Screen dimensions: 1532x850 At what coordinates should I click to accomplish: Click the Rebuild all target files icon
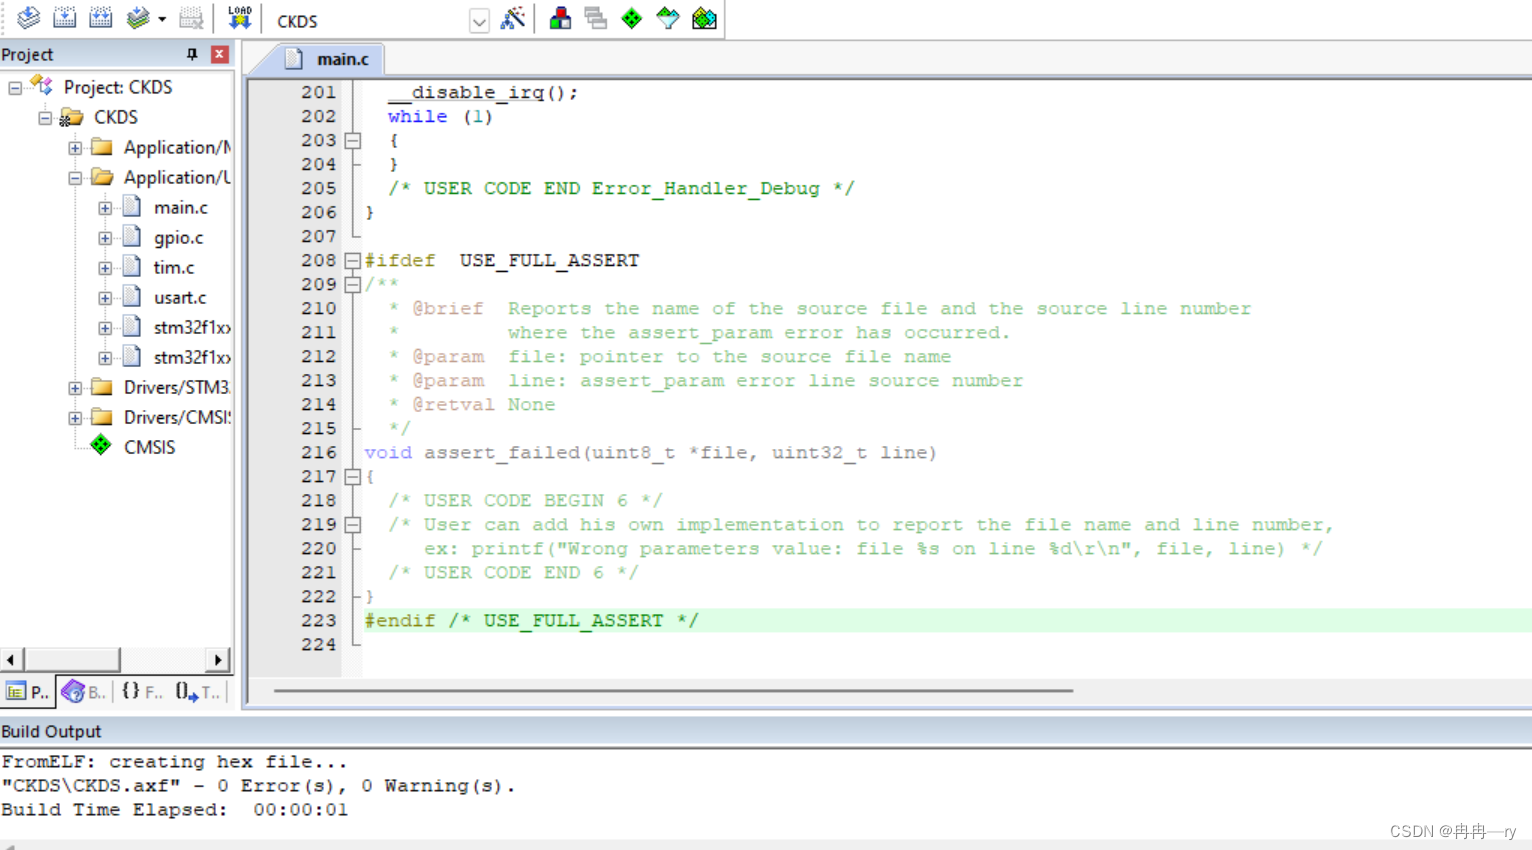[101, 18]
